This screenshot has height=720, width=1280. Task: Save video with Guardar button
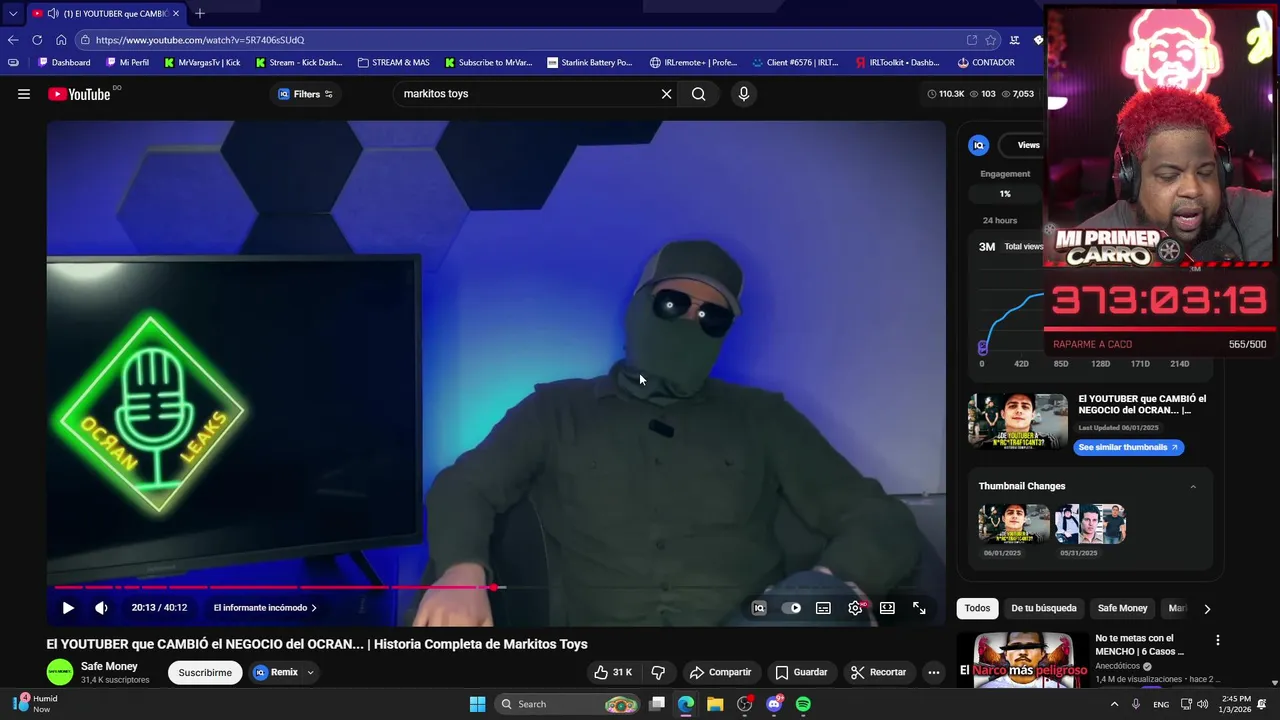point(801,672)
